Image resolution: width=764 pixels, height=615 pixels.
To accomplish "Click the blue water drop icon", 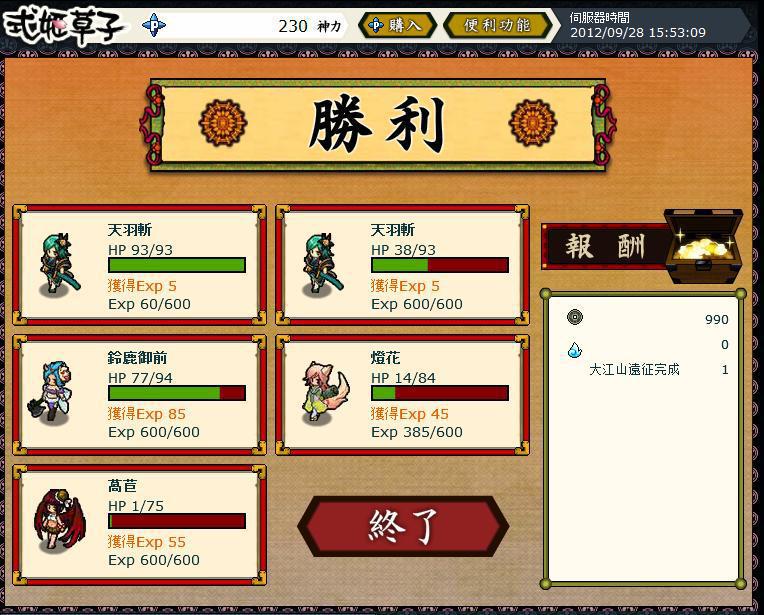I will coord(575,349).
